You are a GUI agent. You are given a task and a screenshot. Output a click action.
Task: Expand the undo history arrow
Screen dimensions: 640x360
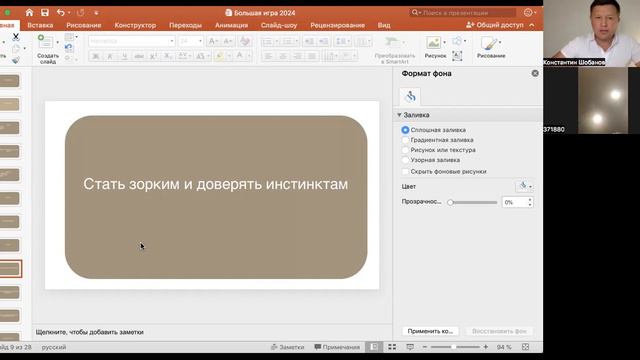tap(69, 13)
